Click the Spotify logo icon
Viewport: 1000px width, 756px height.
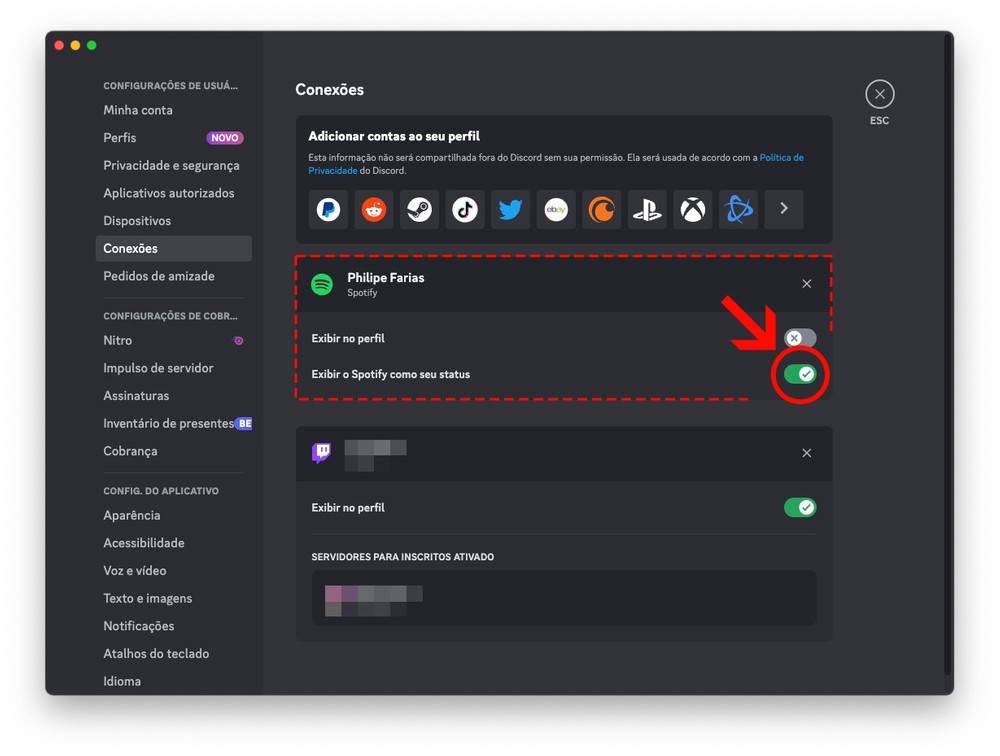[x=322, y=284]
